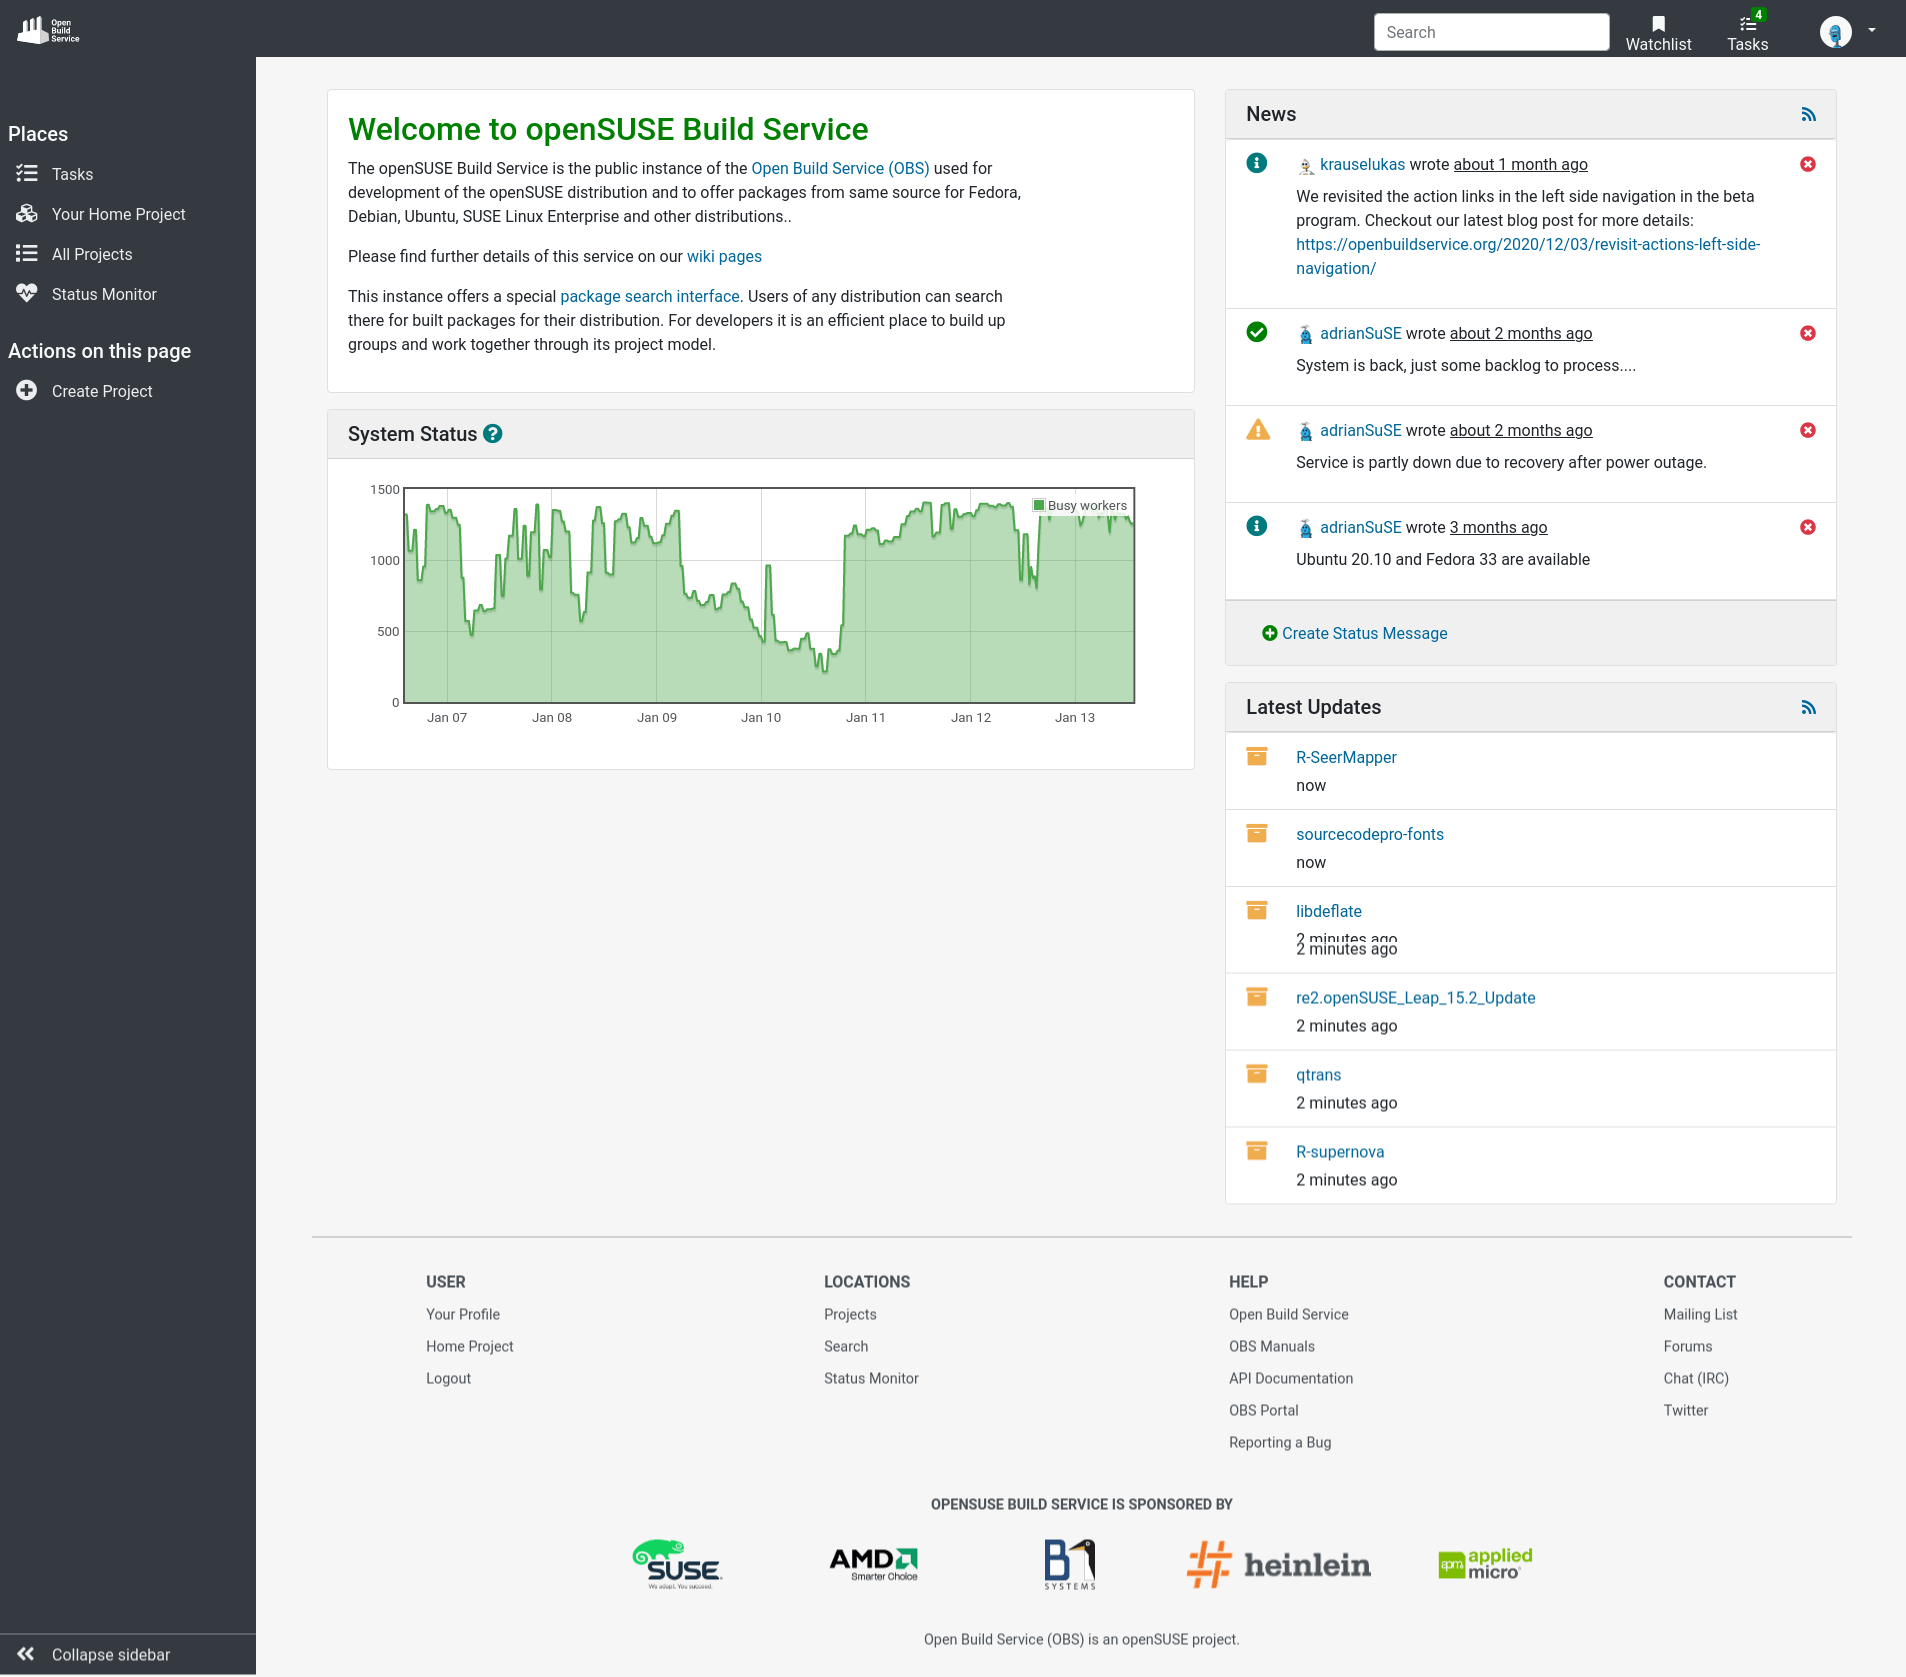1906x1677 pixels.
Task: Dismiss the power outage status message
Action: (1808, 430)
